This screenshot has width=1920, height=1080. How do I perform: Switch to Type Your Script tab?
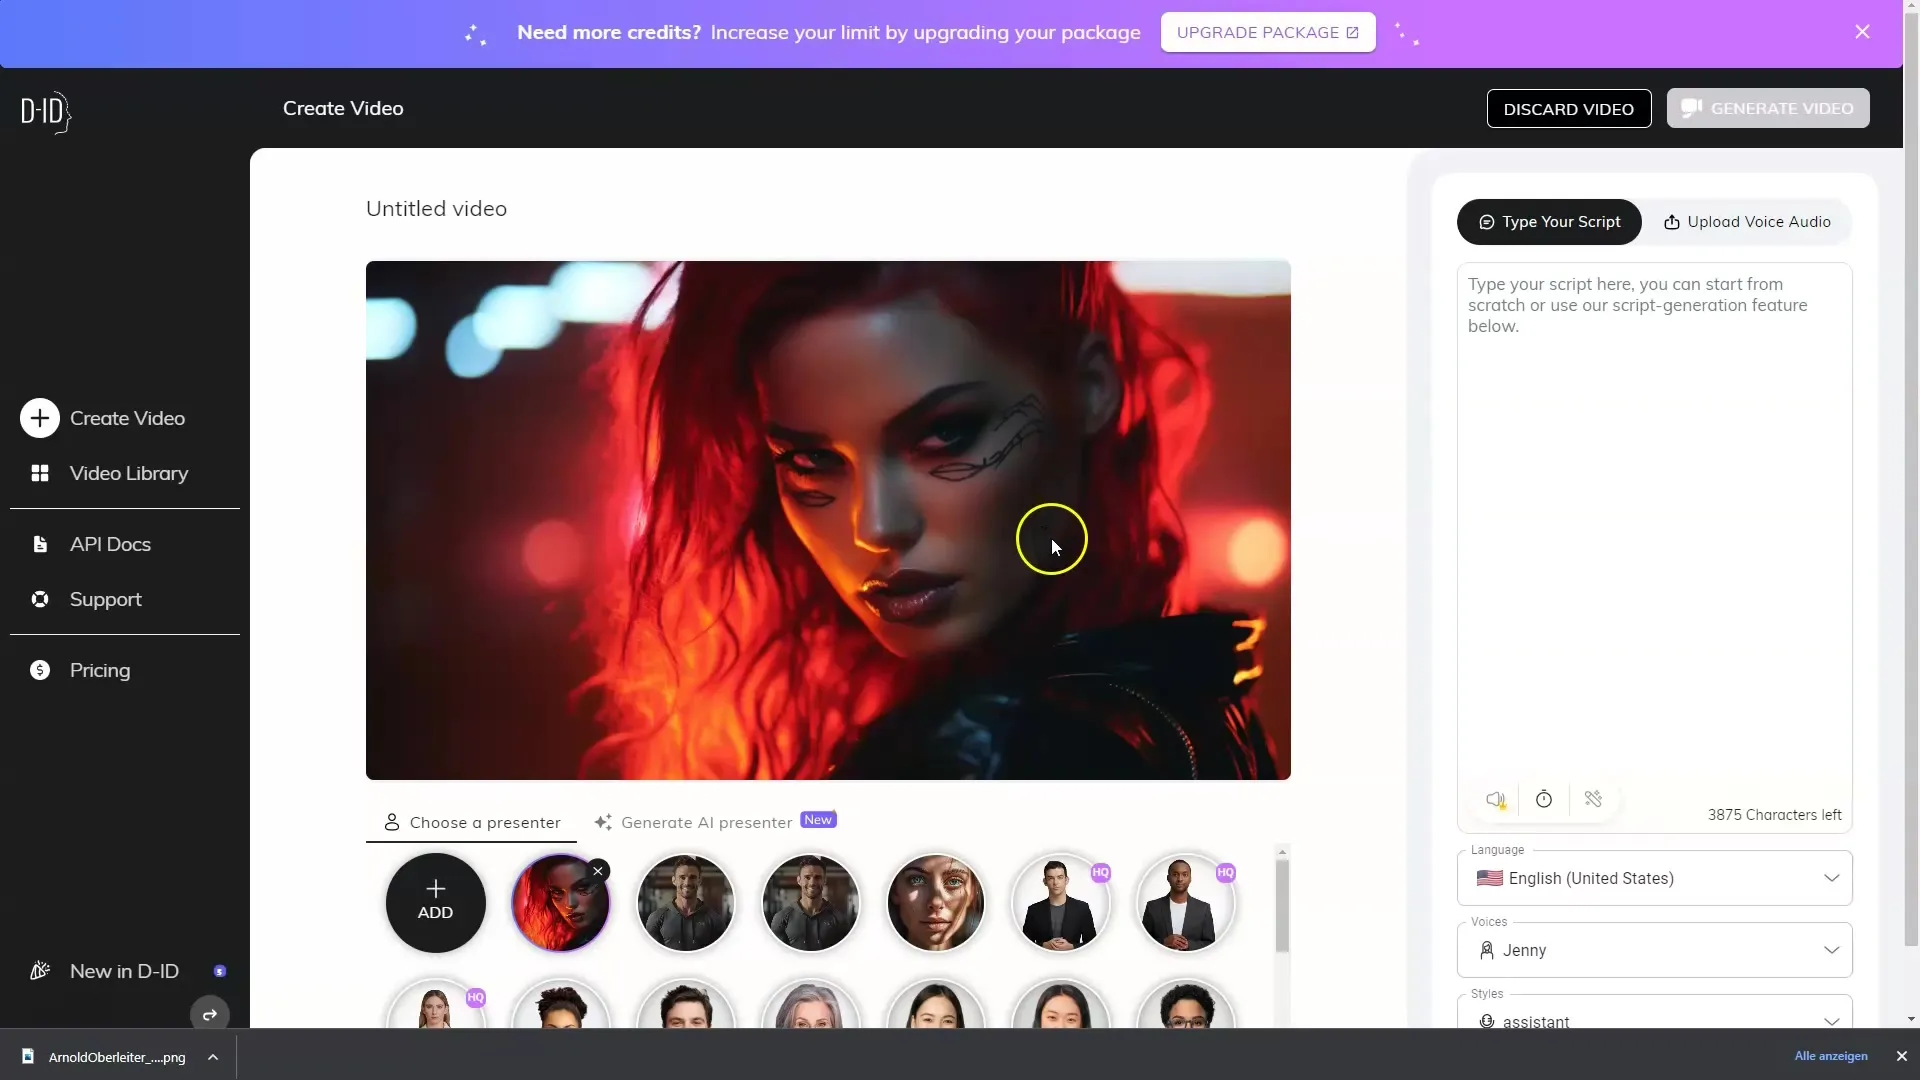click(1549, 220)
